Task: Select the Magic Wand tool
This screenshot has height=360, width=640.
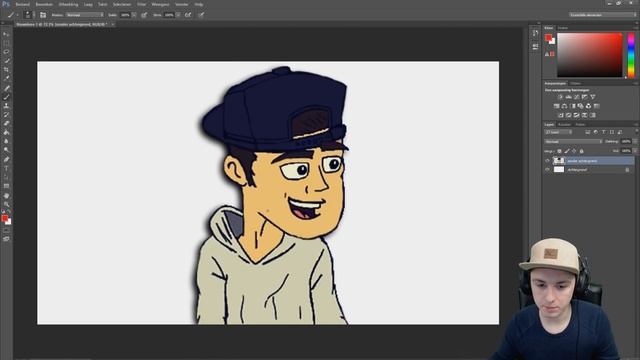Action: [6, 61]
